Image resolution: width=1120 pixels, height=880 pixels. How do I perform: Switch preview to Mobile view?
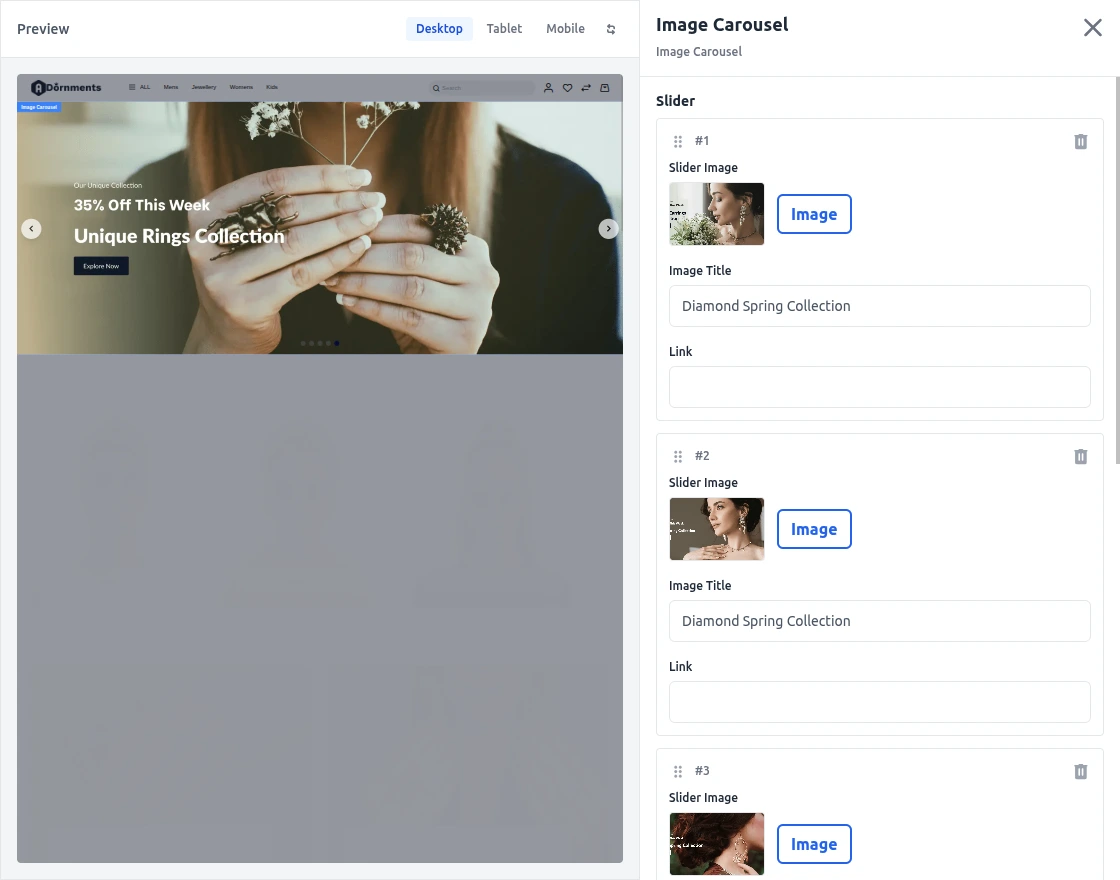(565, 29)
